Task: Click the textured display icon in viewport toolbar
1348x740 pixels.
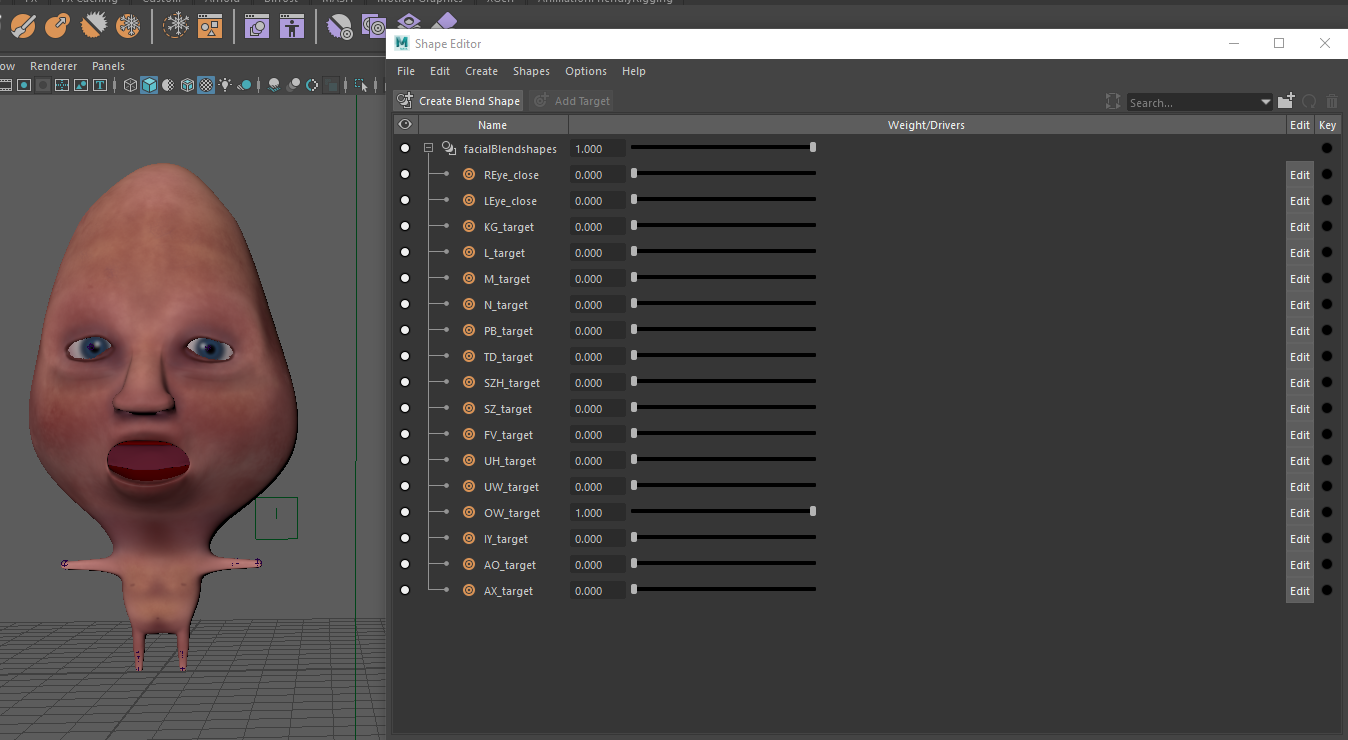Action: (206, 85)
